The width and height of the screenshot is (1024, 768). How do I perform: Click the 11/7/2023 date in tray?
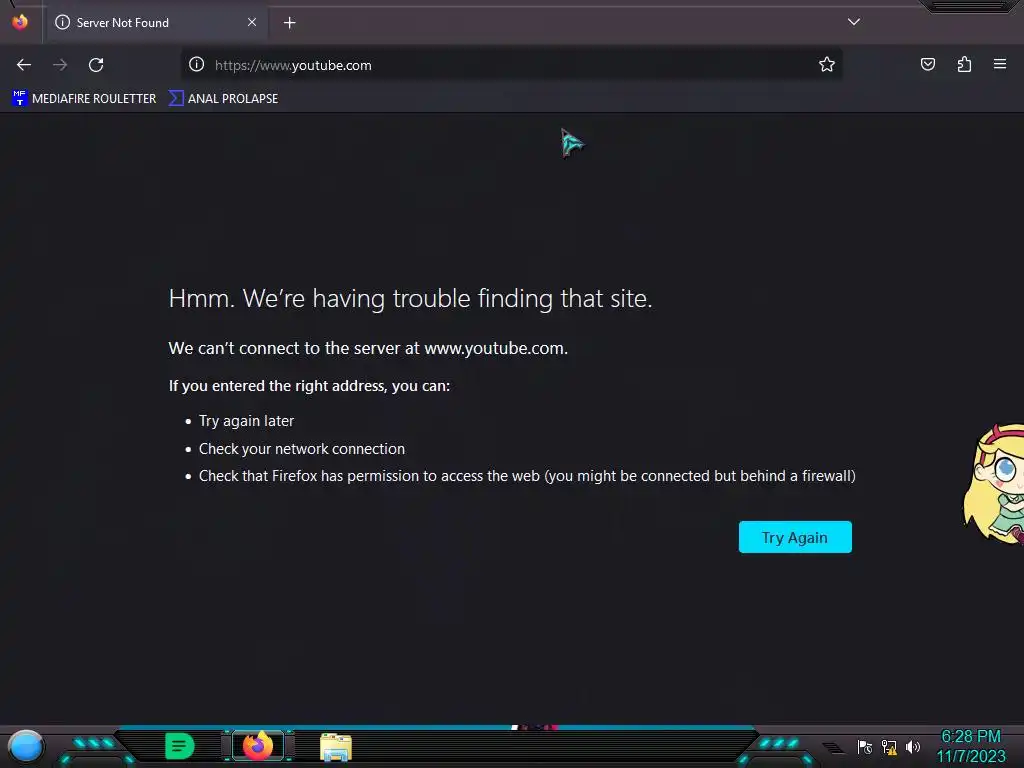point(971,757)
